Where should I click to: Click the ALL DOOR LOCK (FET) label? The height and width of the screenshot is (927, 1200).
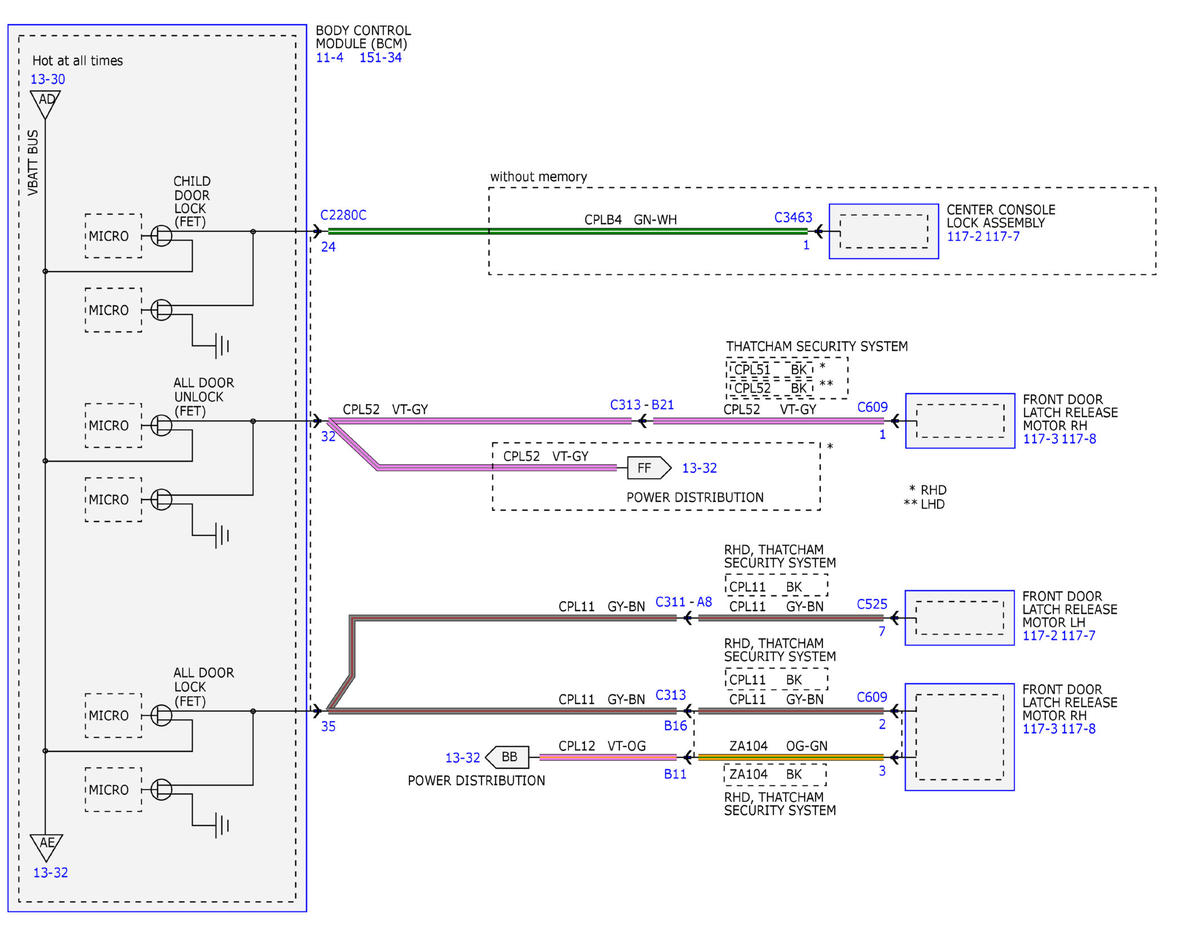(204, 687)
